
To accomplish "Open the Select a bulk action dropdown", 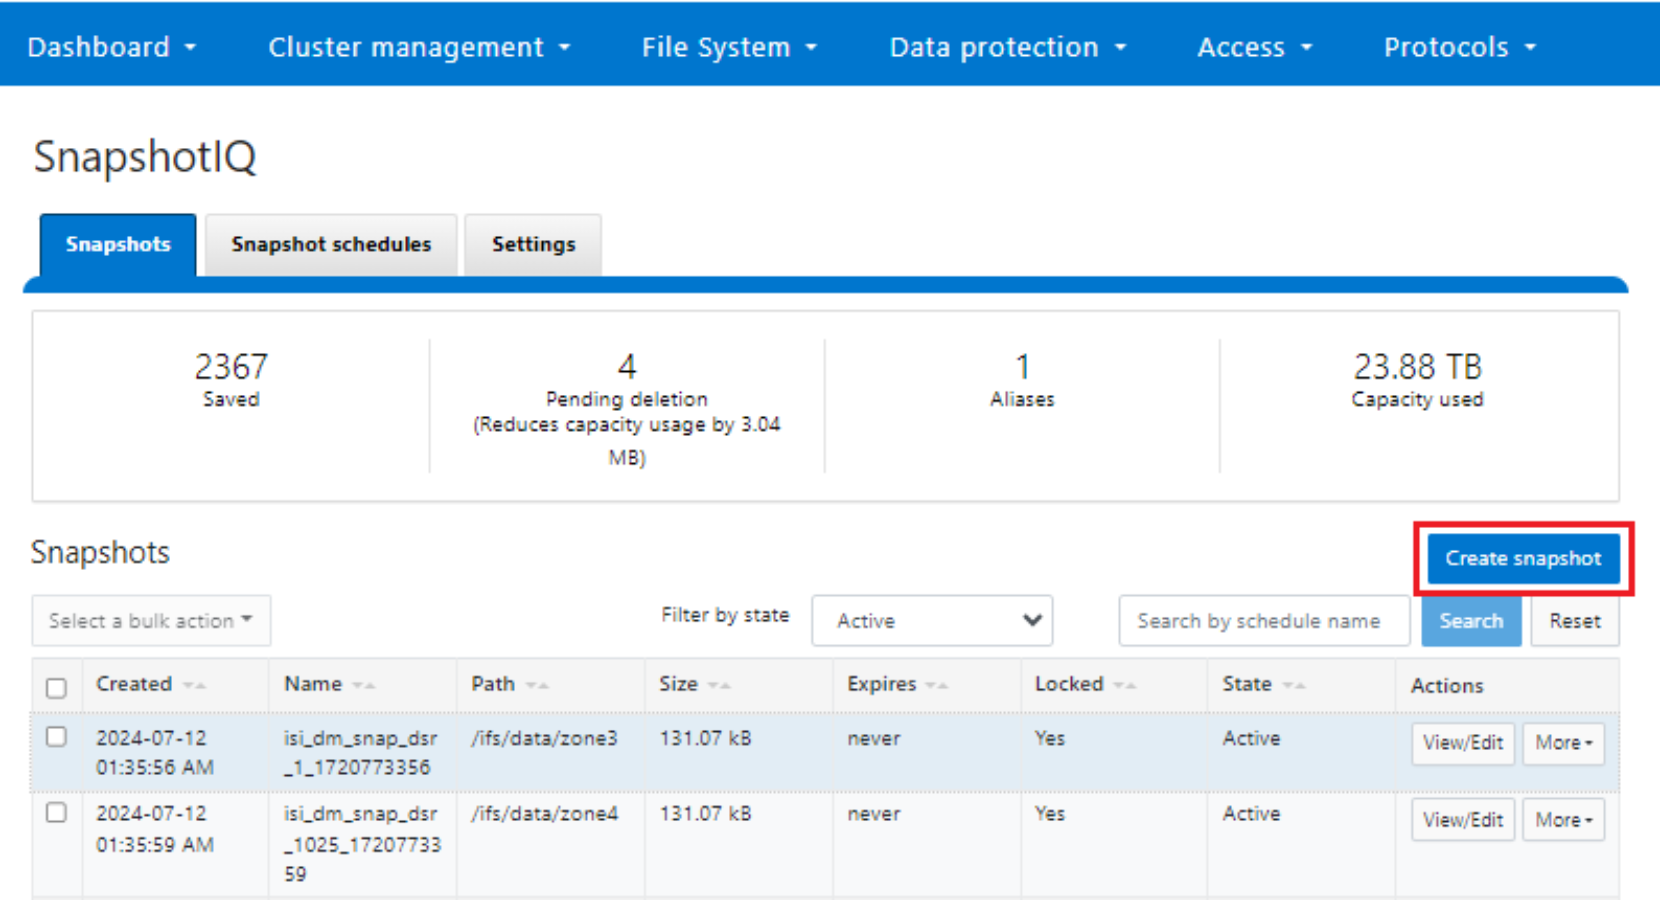I will coord(151,621).
